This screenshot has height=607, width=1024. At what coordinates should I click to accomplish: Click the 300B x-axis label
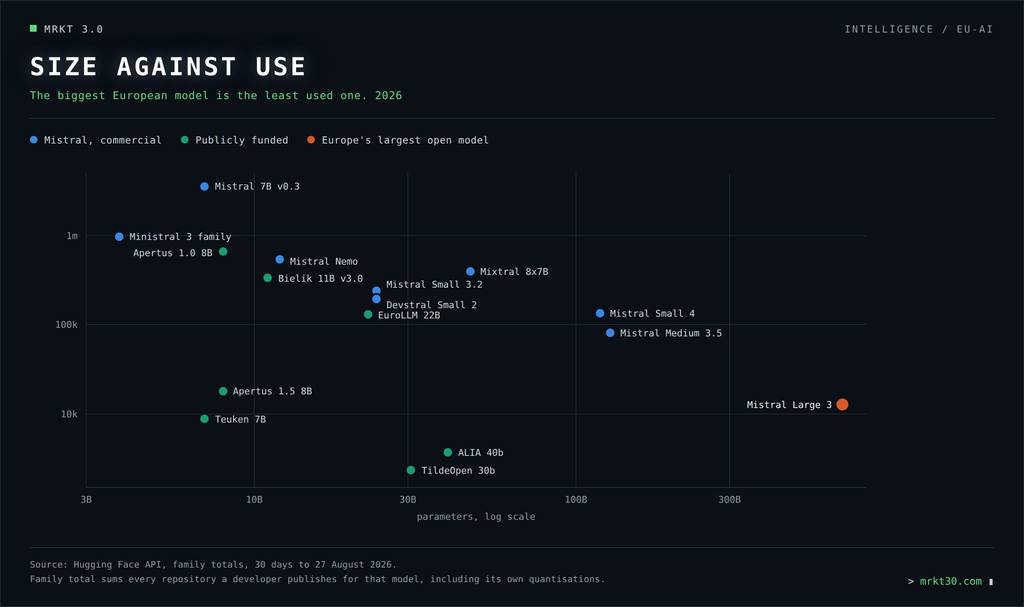(x=729, y=499)
